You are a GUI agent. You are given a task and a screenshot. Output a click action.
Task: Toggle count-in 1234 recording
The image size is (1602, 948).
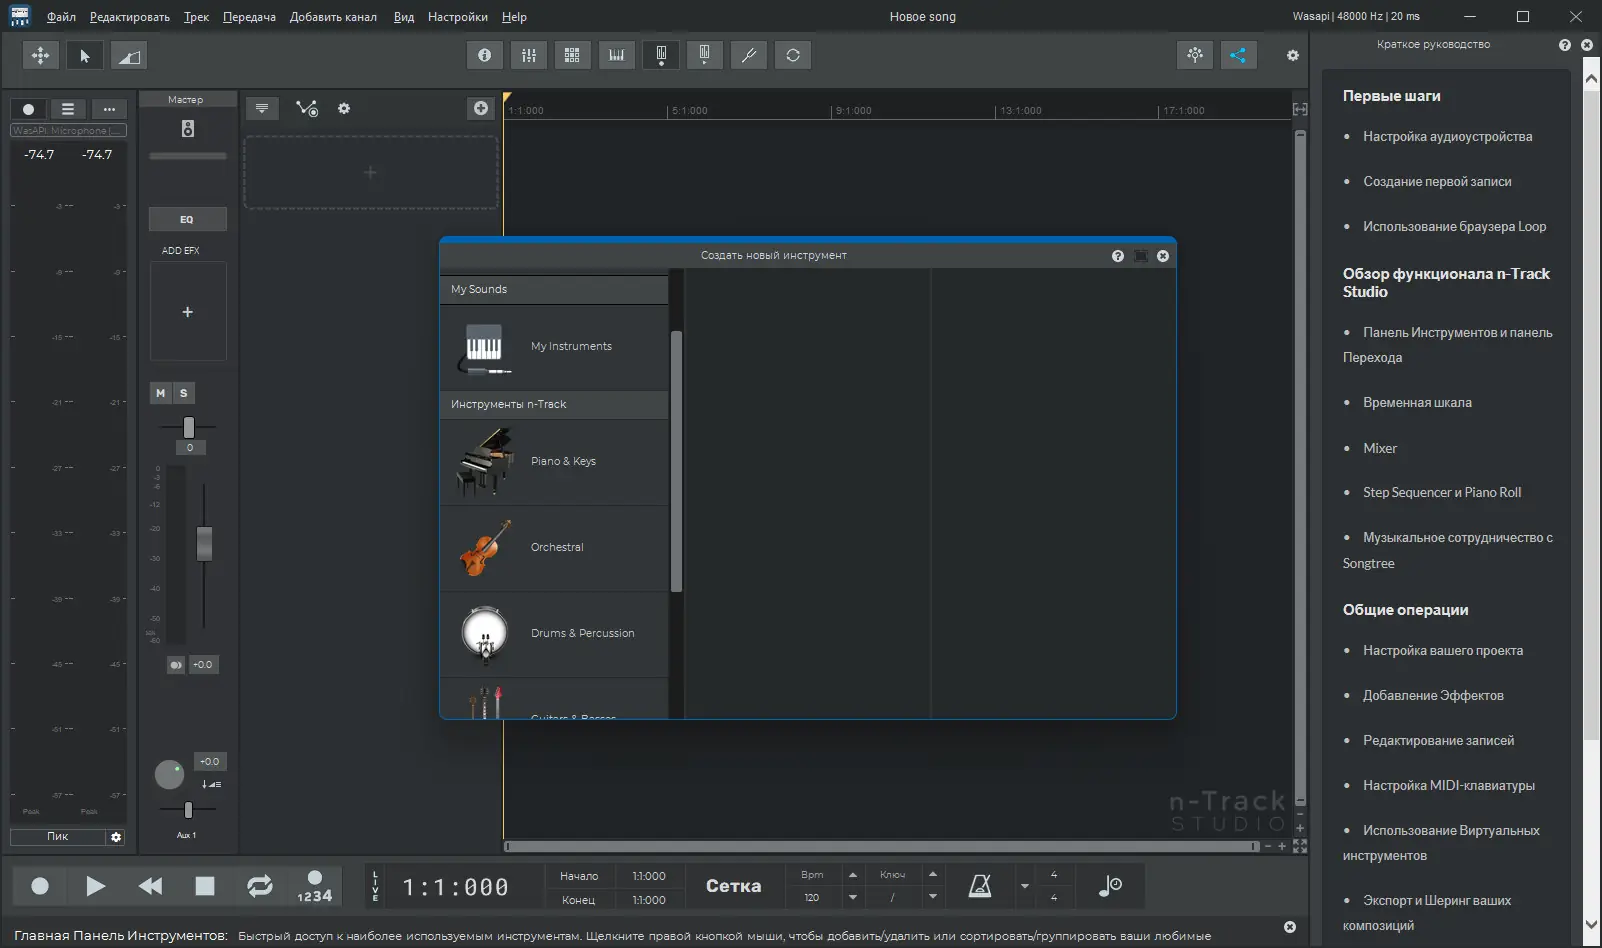[315, 886]
